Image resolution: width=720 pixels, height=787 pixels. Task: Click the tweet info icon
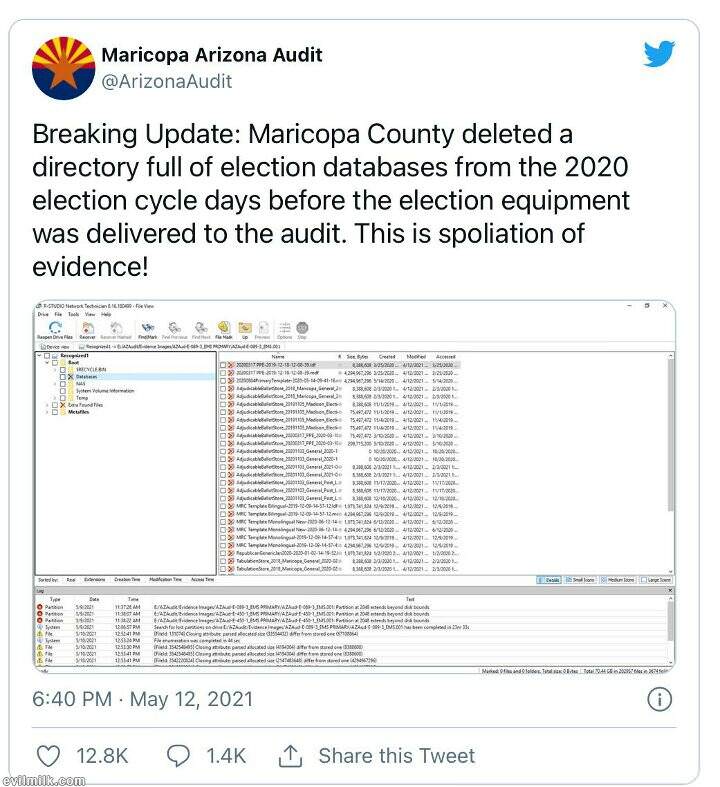[658, 700]
